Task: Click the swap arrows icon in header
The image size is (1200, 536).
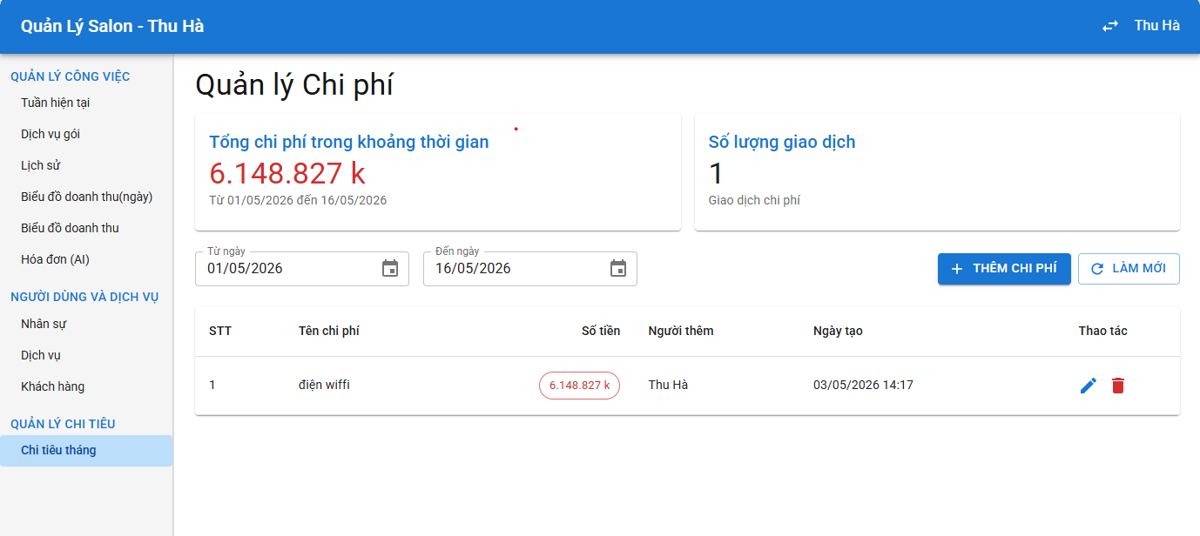Action: pos(1110,26)
